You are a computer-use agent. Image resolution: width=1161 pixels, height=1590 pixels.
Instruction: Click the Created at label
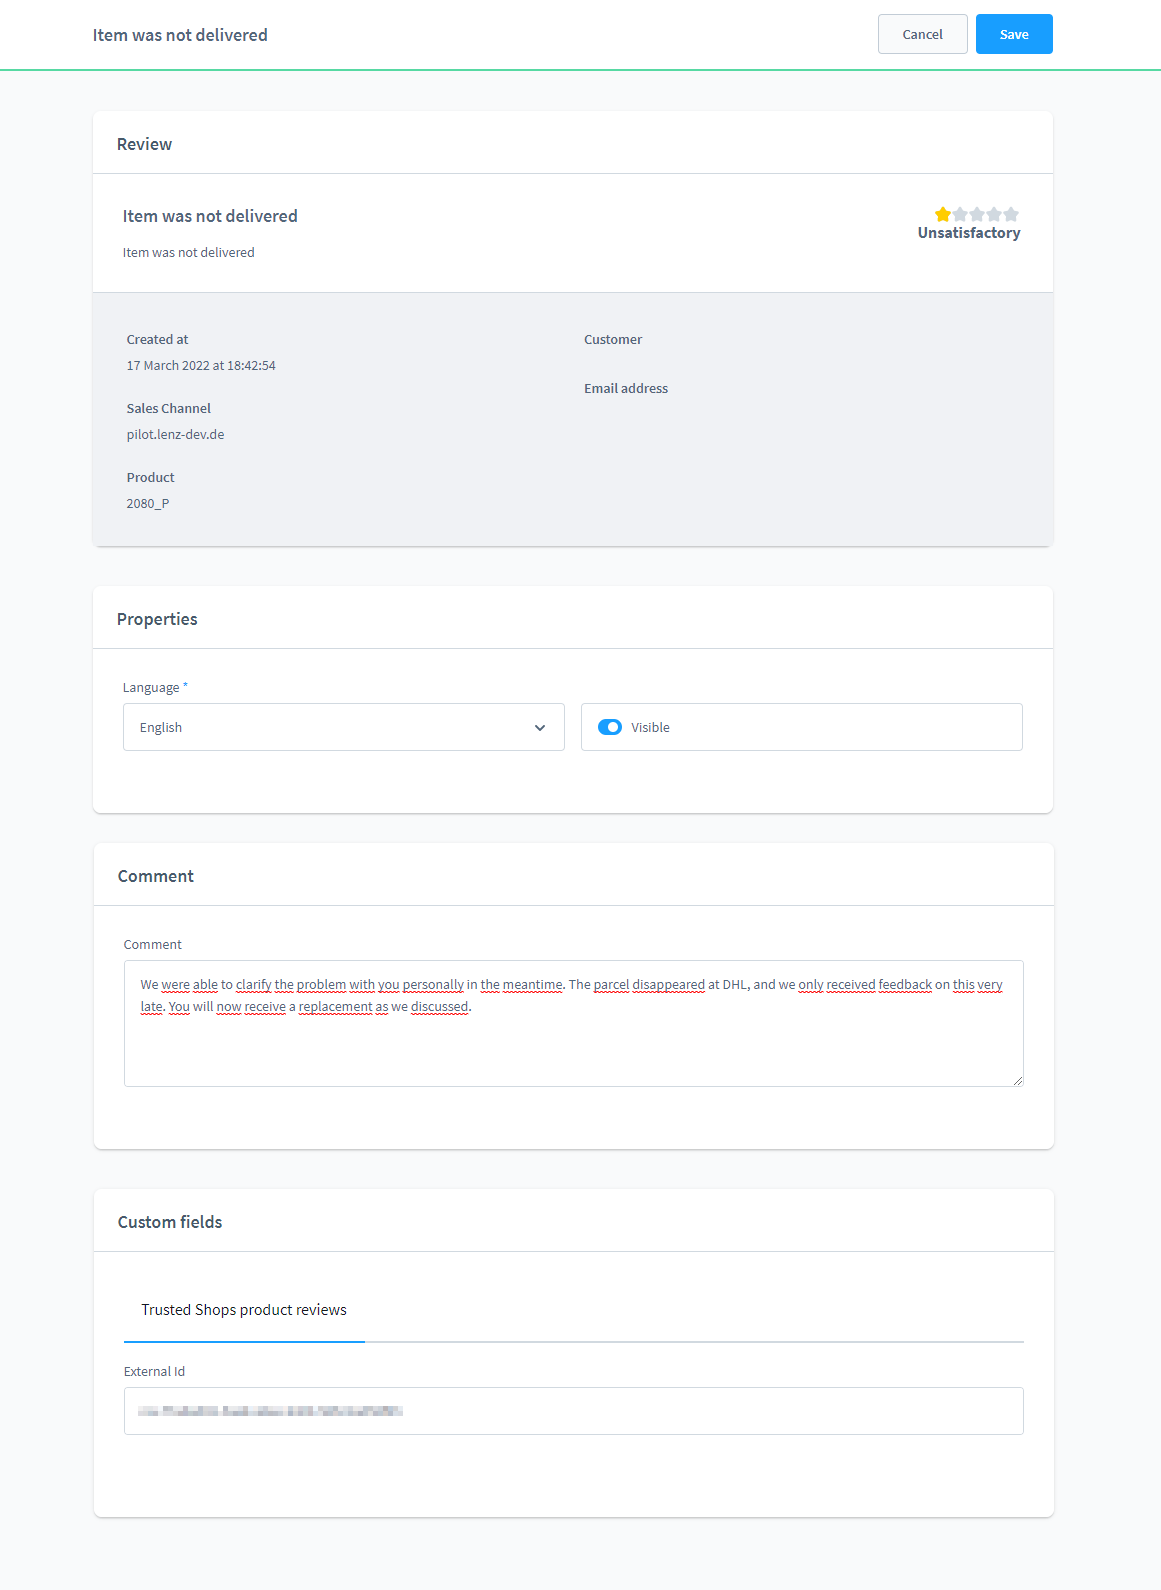click(x=157, y=339)
